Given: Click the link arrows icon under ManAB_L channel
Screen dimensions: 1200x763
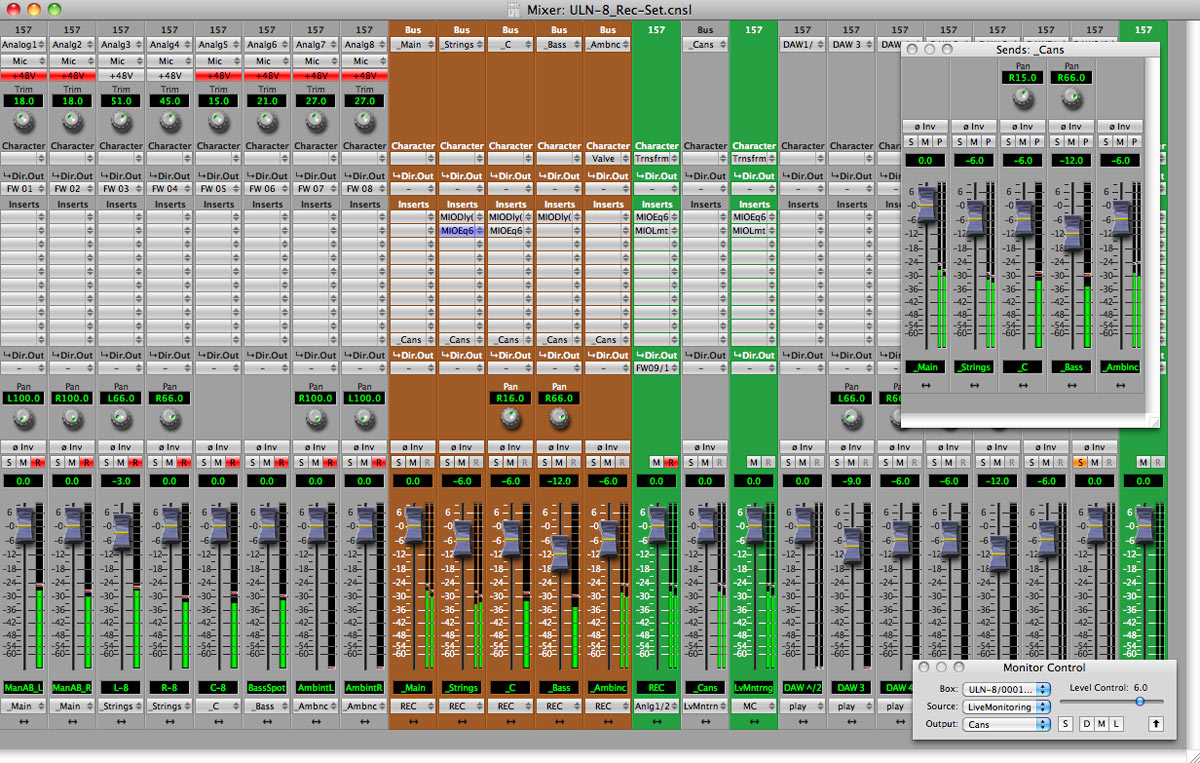Looking at the screenshot, I should (24, 721).
